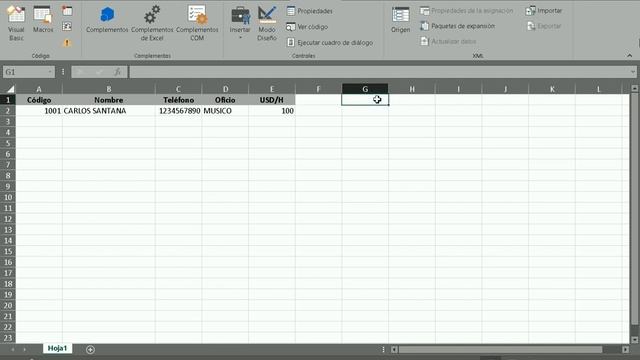The image size is (640, 360).
Task: Select column G header
Action: point(365,89)
